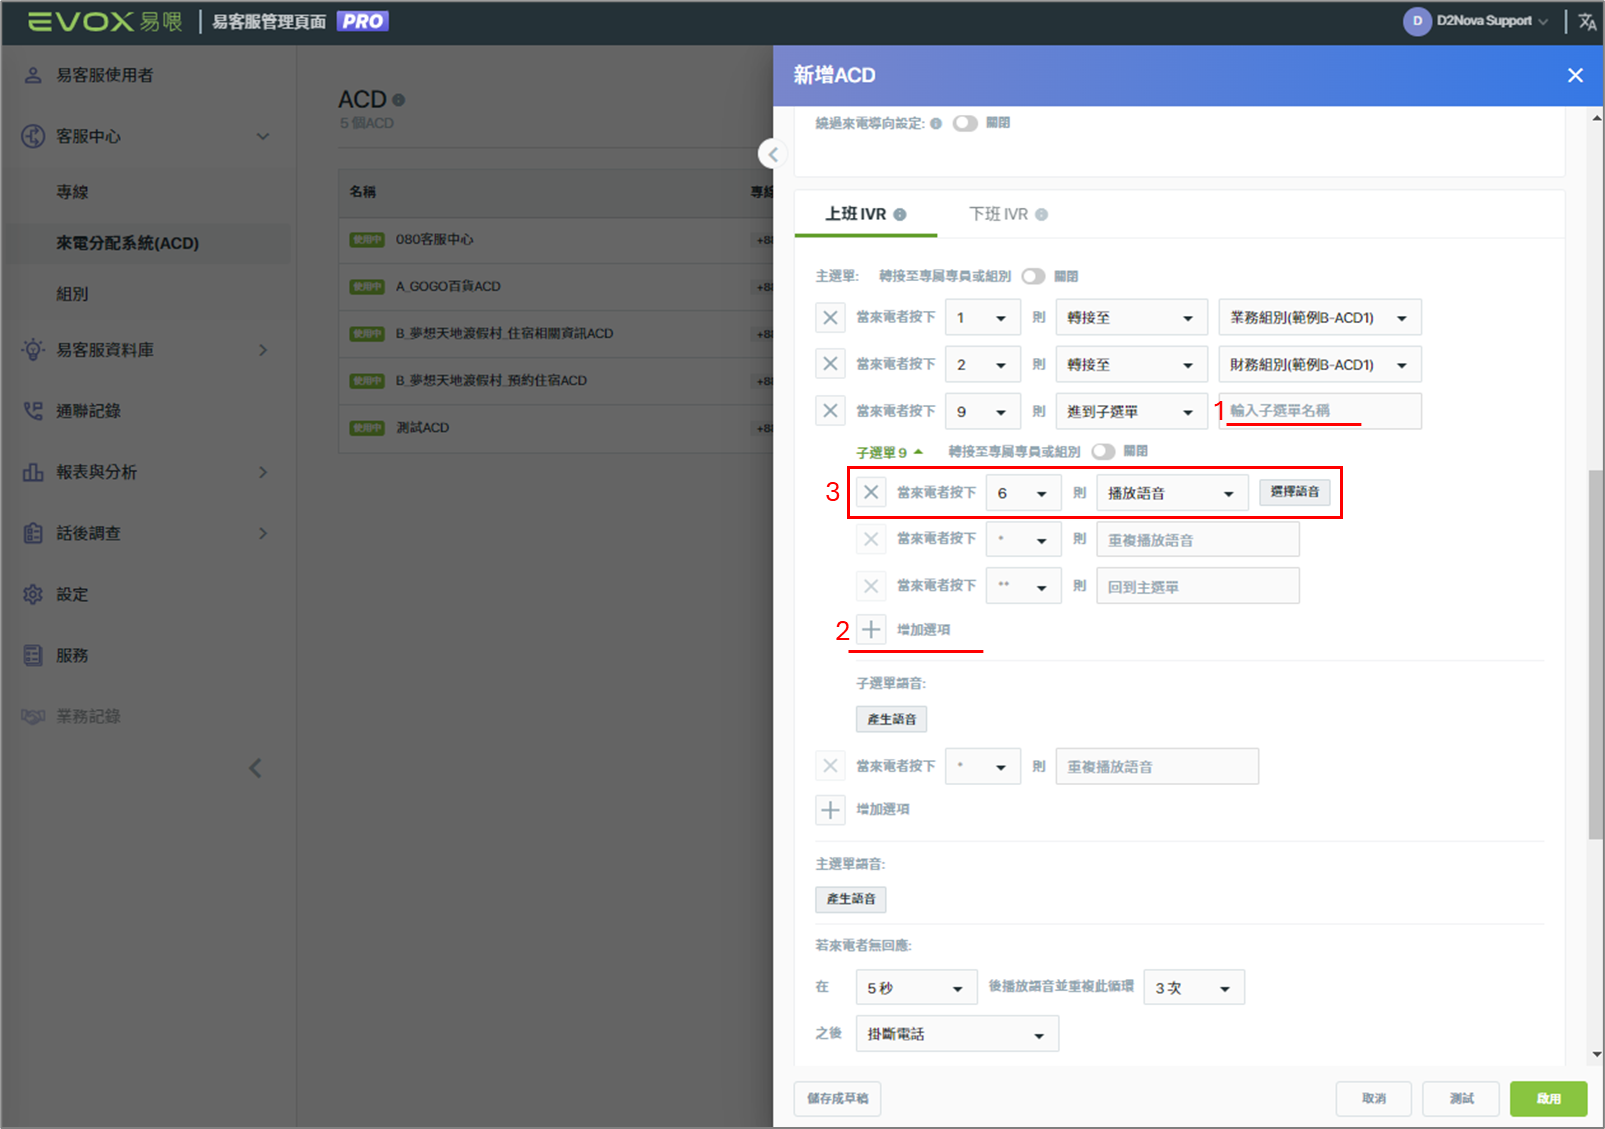Open 組別 in the sidebar
The height and width of the screenshot is (1129, 1605).
[72, 294]
